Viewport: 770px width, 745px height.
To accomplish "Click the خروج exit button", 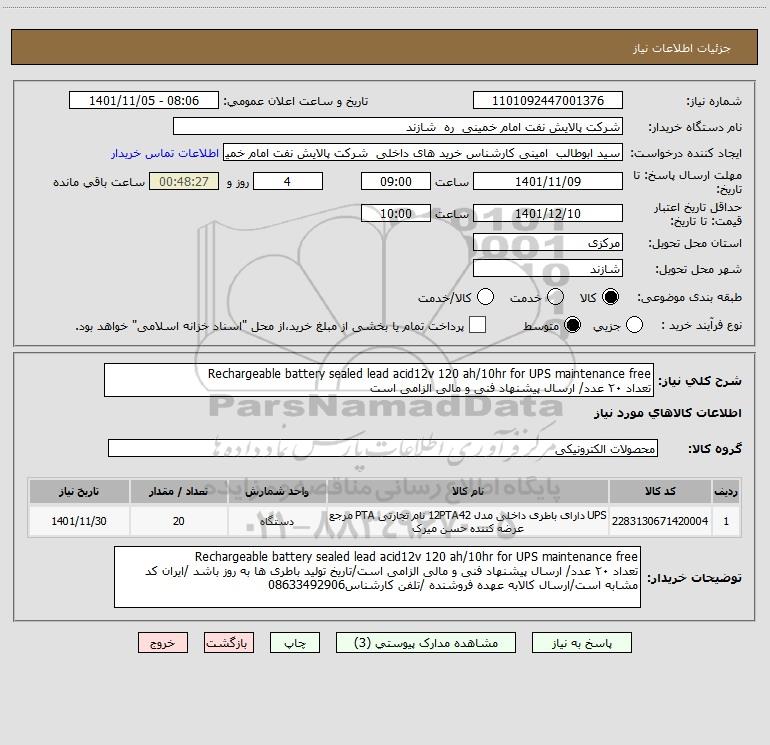I will pos(163,643).
